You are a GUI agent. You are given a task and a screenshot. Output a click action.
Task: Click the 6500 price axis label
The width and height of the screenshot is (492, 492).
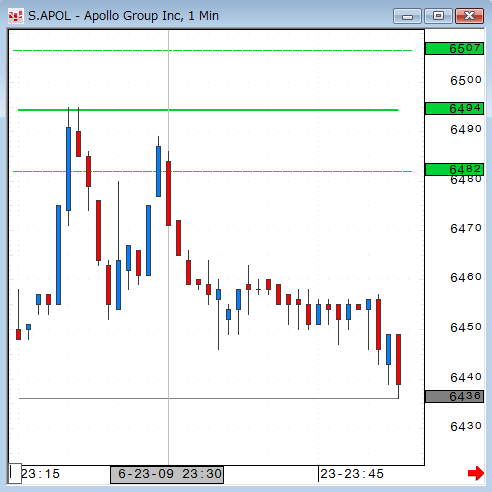tap(466, 80)
